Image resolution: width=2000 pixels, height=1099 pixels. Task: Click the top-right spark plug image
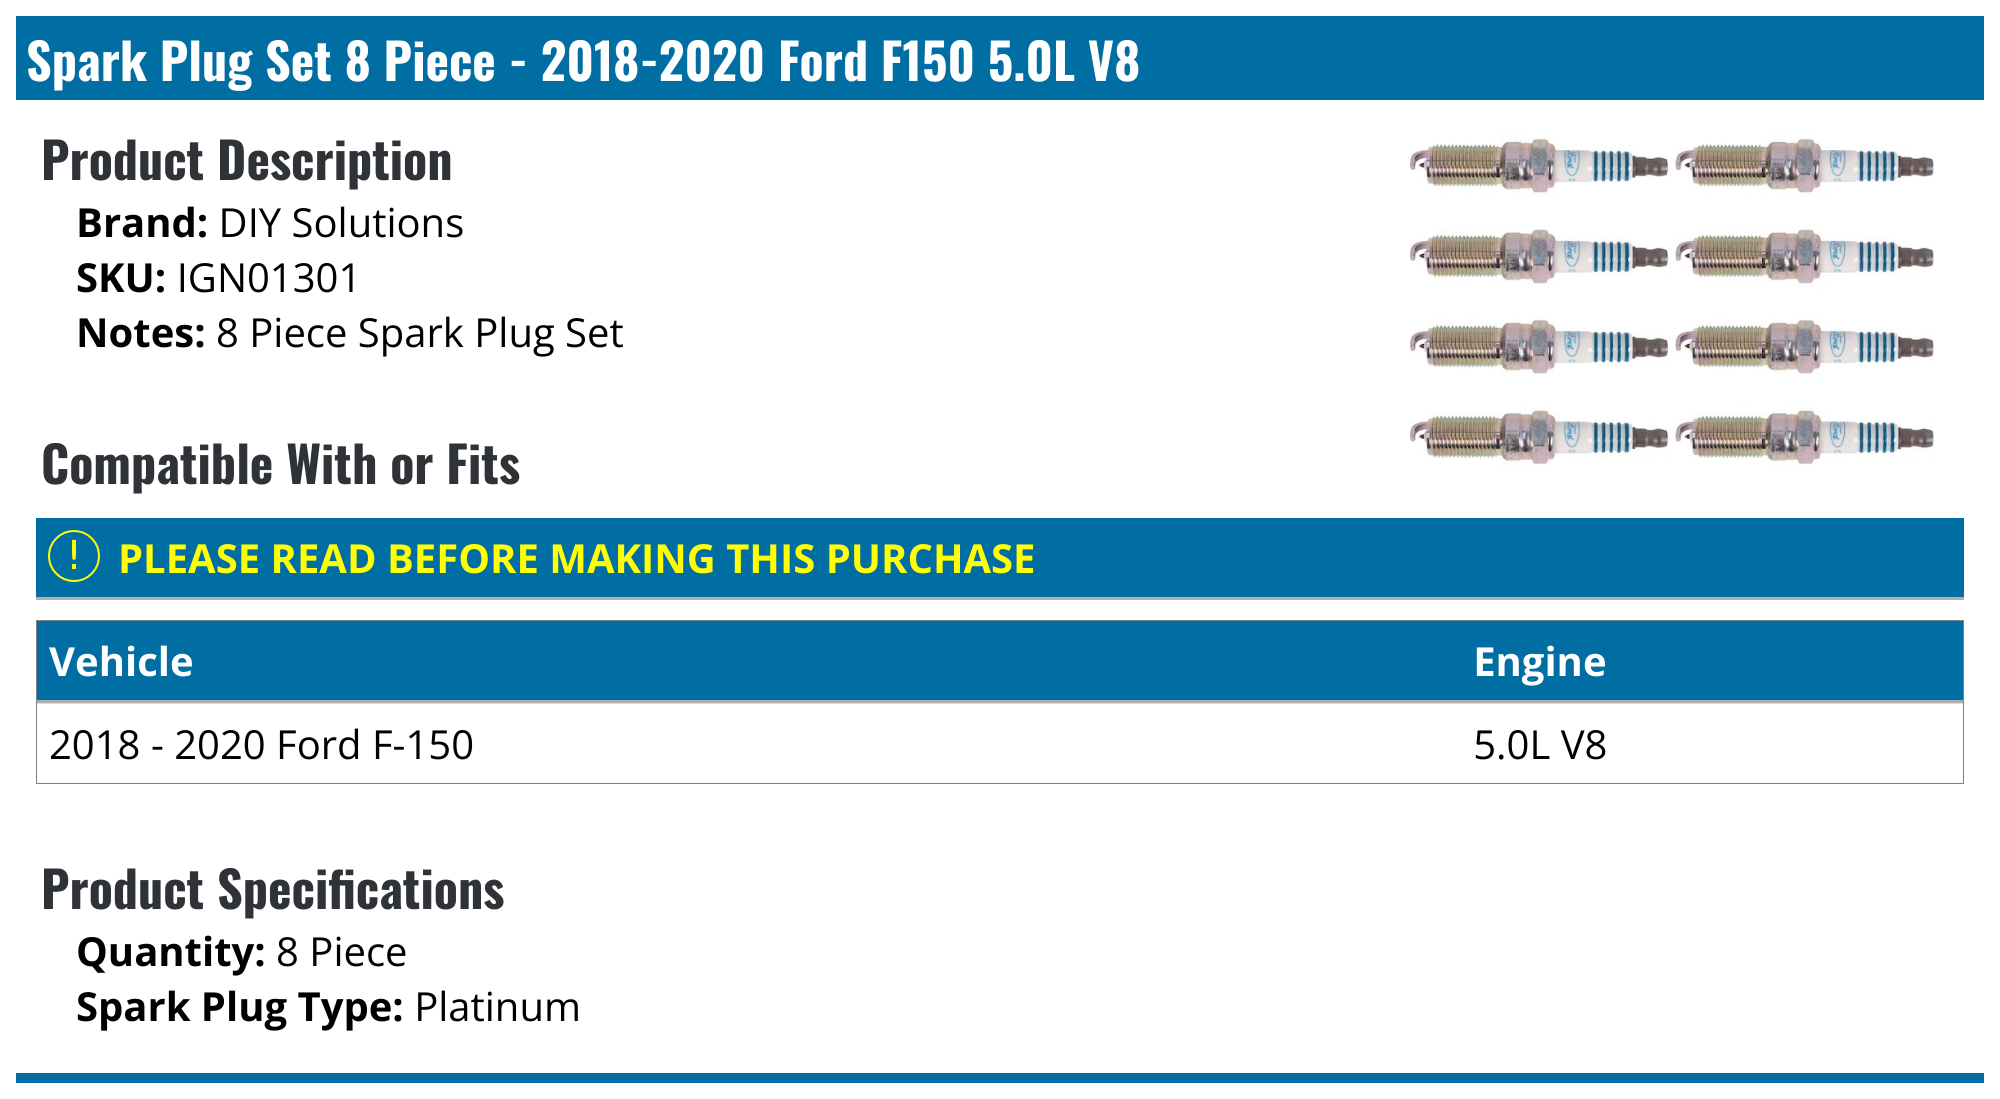coord(1804,165)
